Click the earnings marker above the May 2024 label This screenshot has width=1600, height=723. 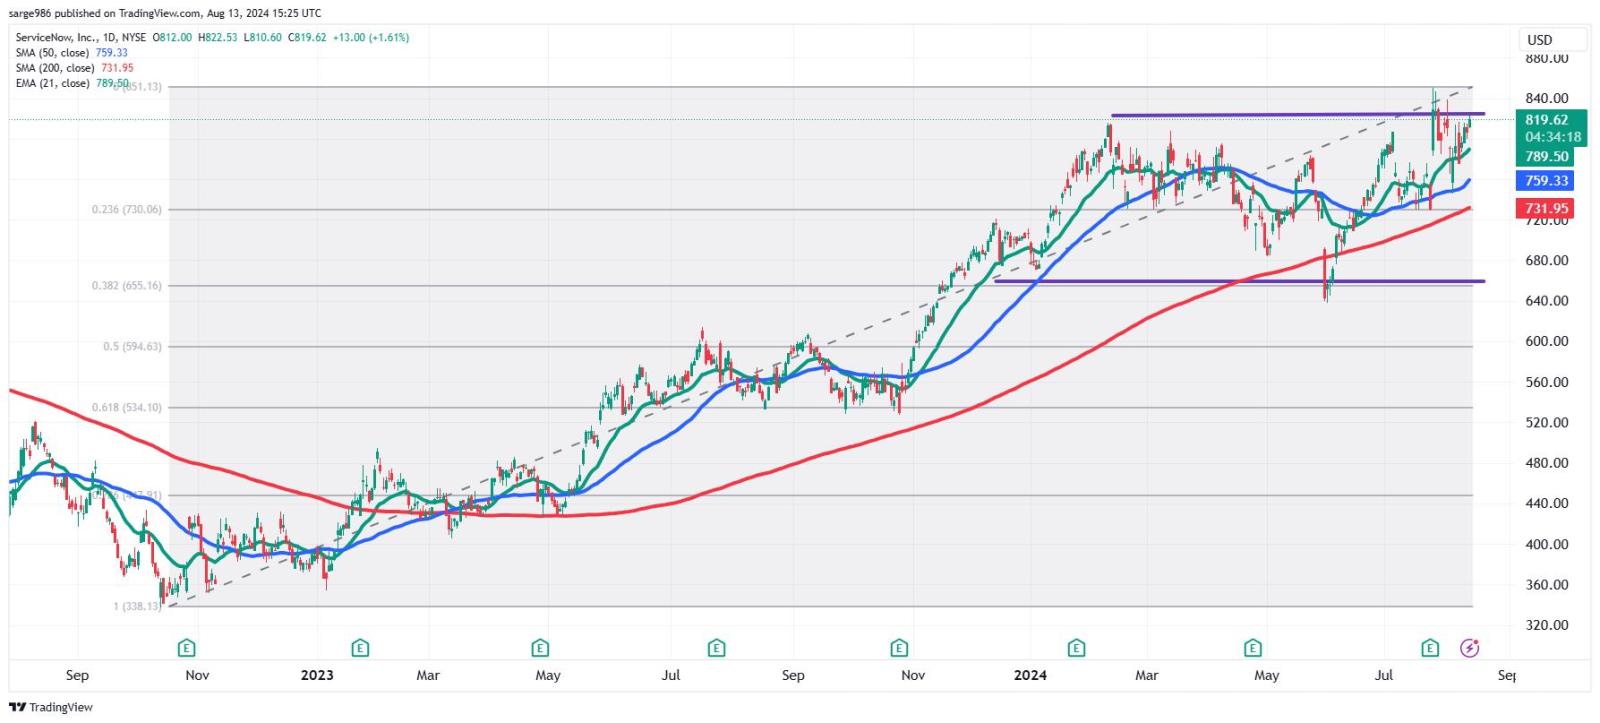pos(1253,648)
